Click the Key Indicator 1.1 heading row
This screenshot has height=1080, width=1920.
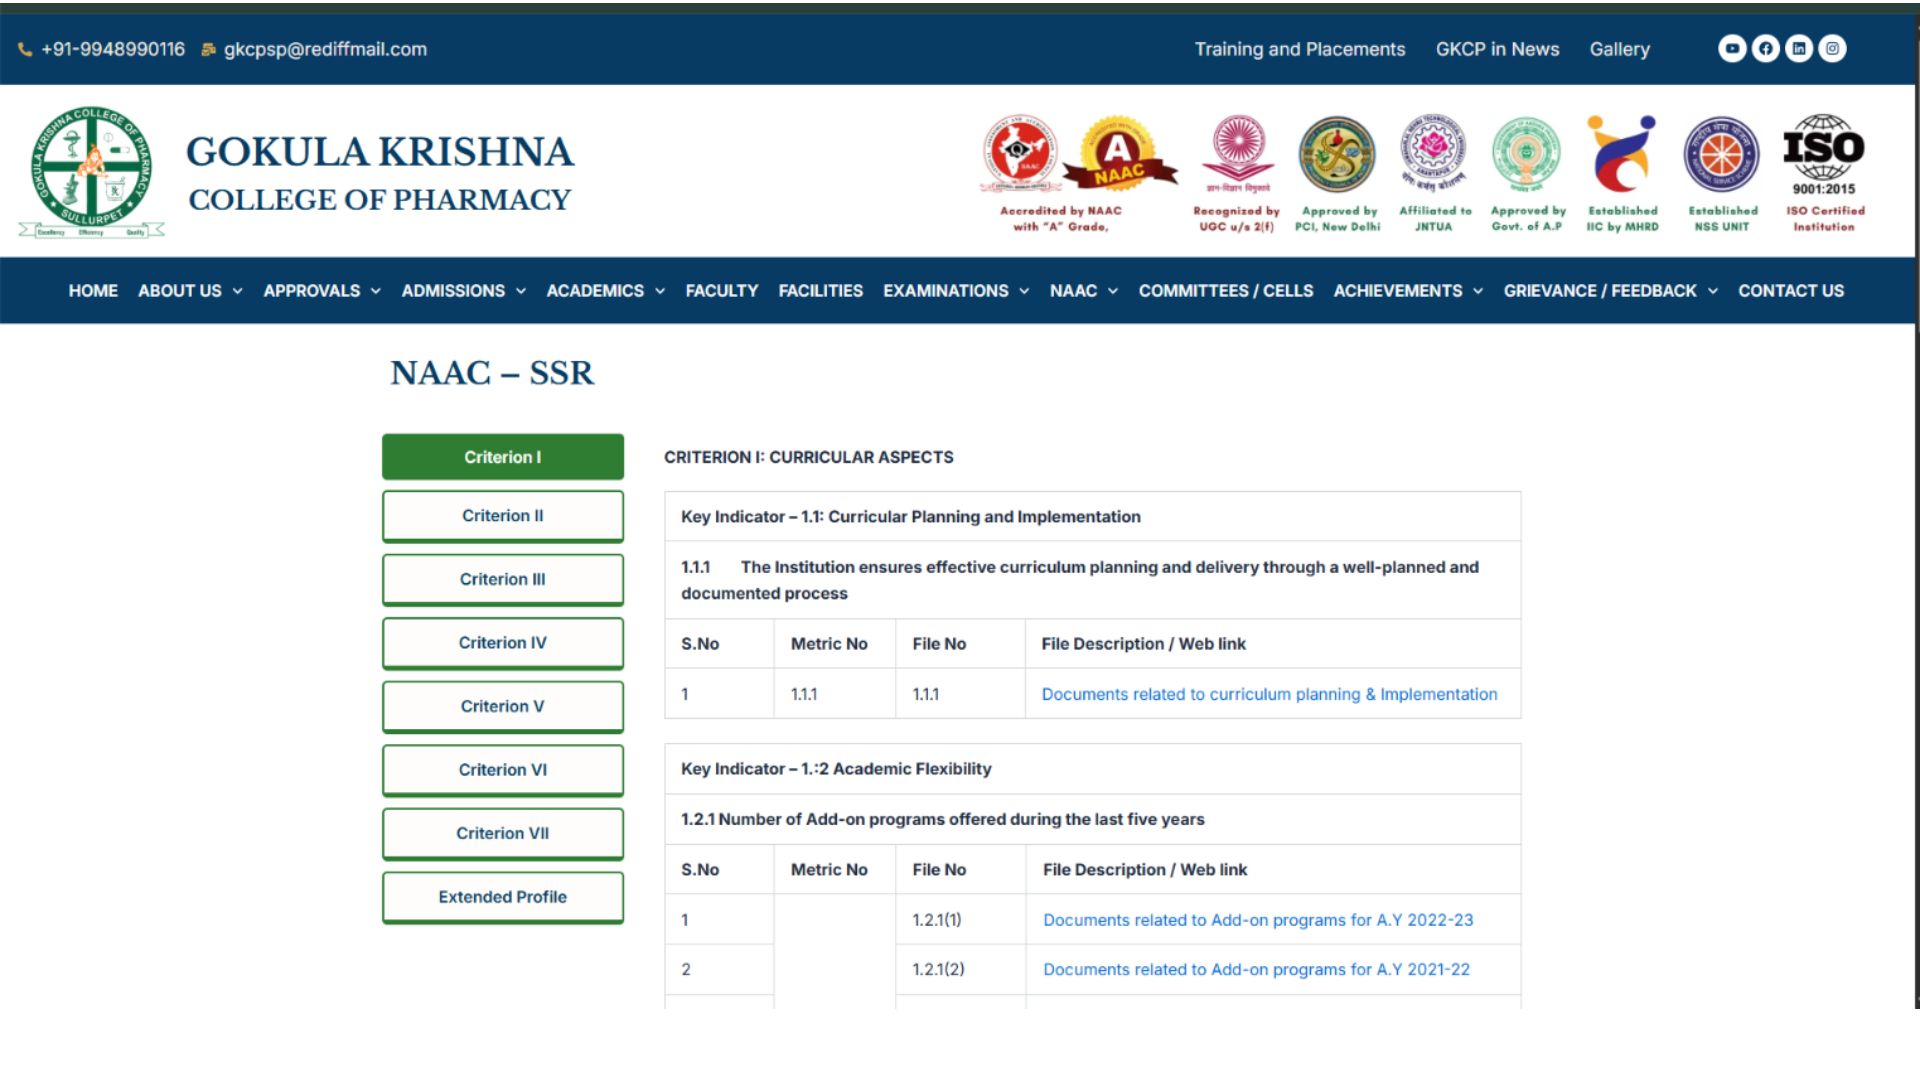click(x=1093, y=516)
